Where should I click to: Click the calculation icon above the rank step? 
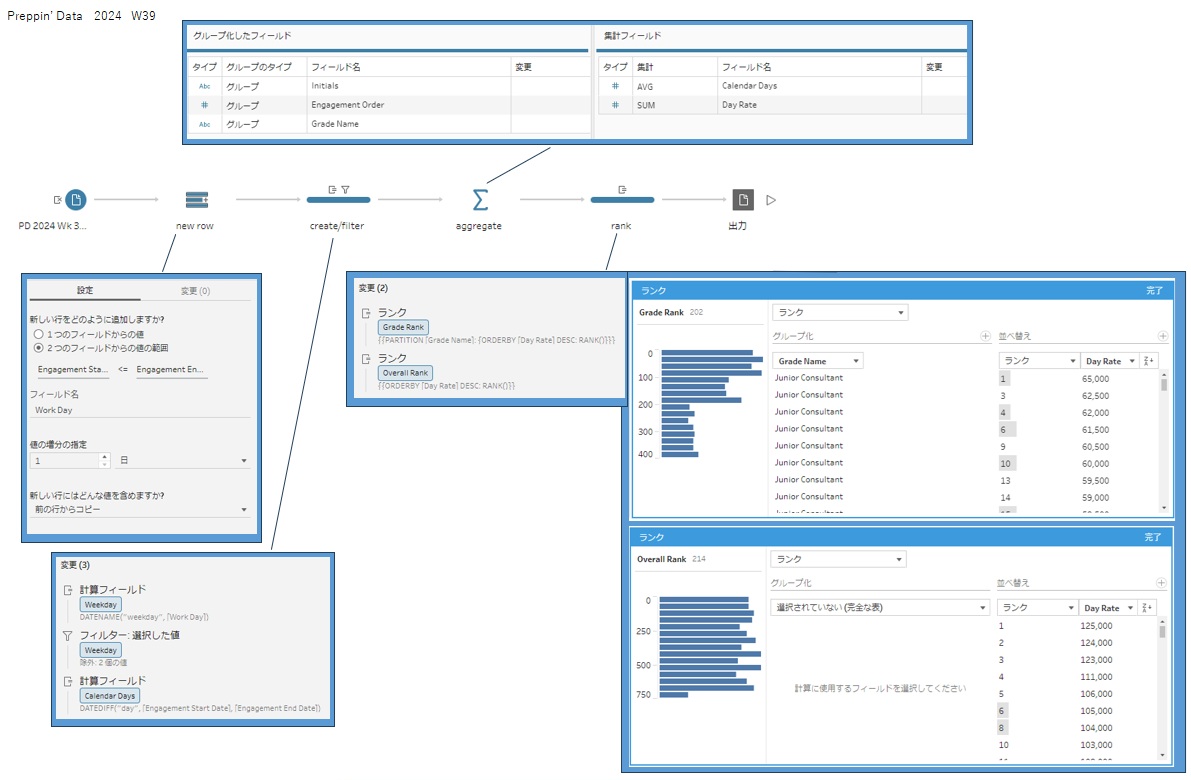pos(622,189)
